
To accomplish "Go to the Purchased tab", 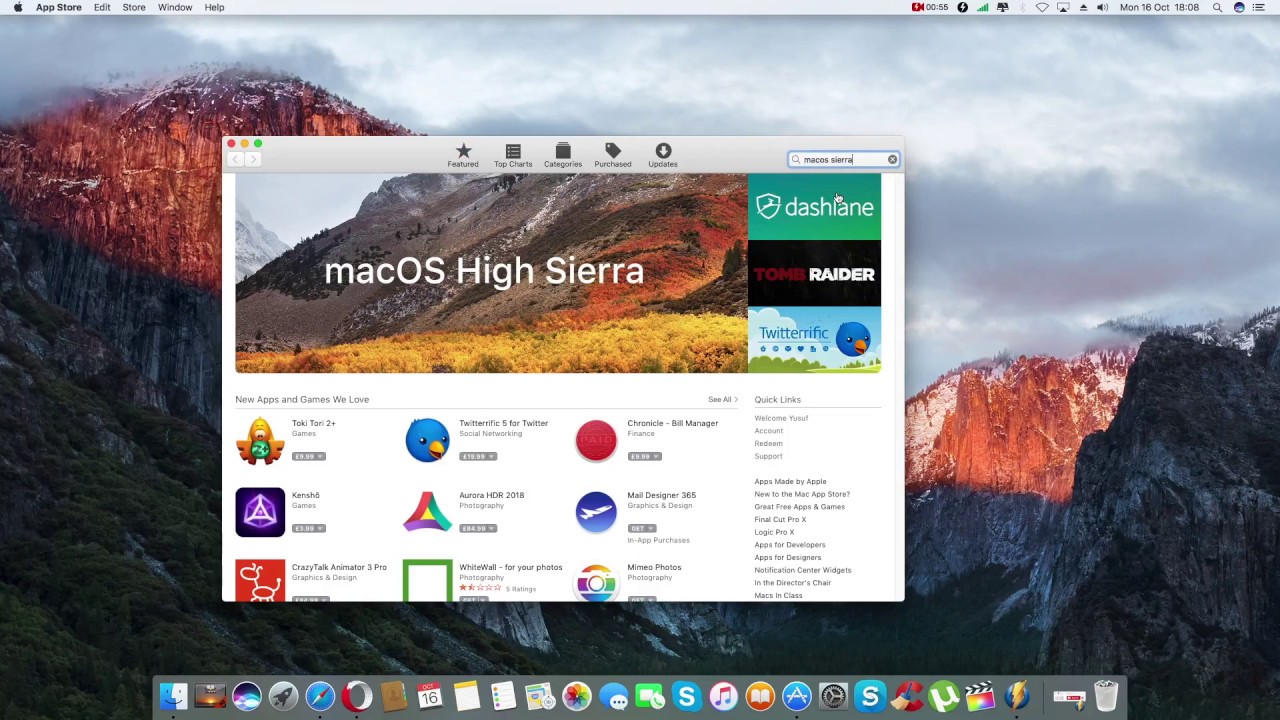I will (x=613, y=155).
